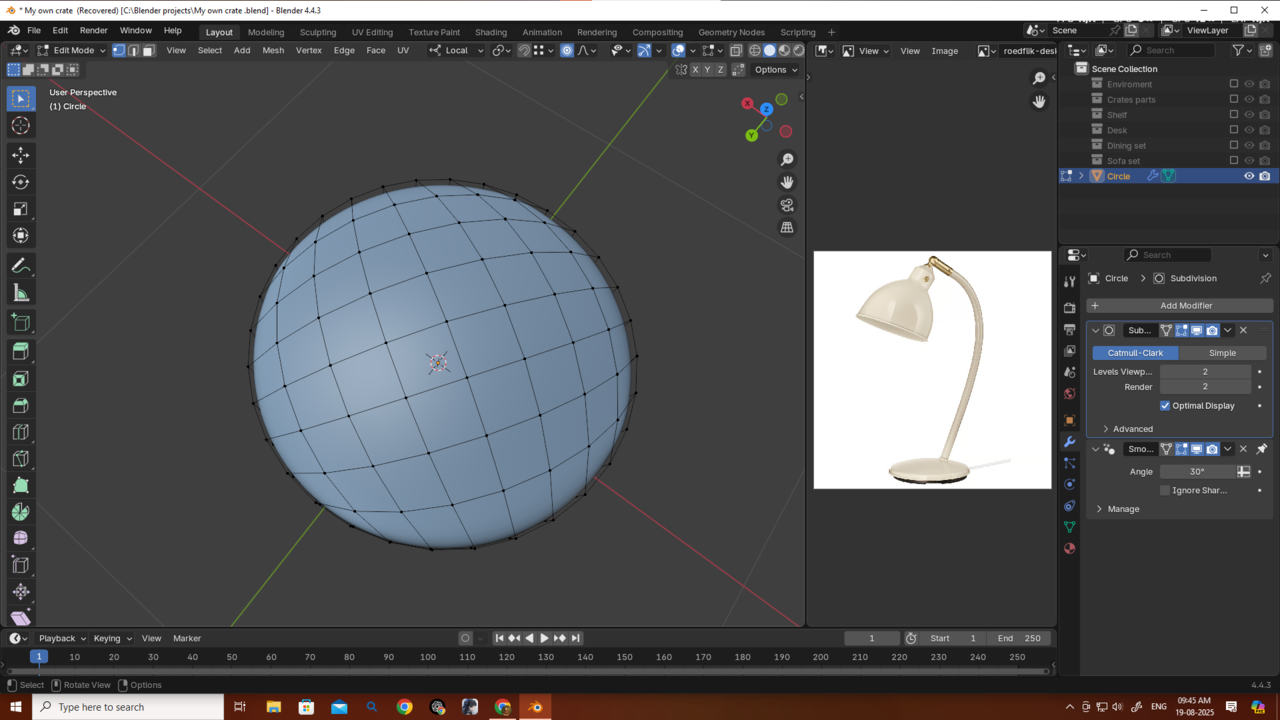
Task: Select the Simple subdivision type
Action: pyautogui.click(x=1222, y=353)
